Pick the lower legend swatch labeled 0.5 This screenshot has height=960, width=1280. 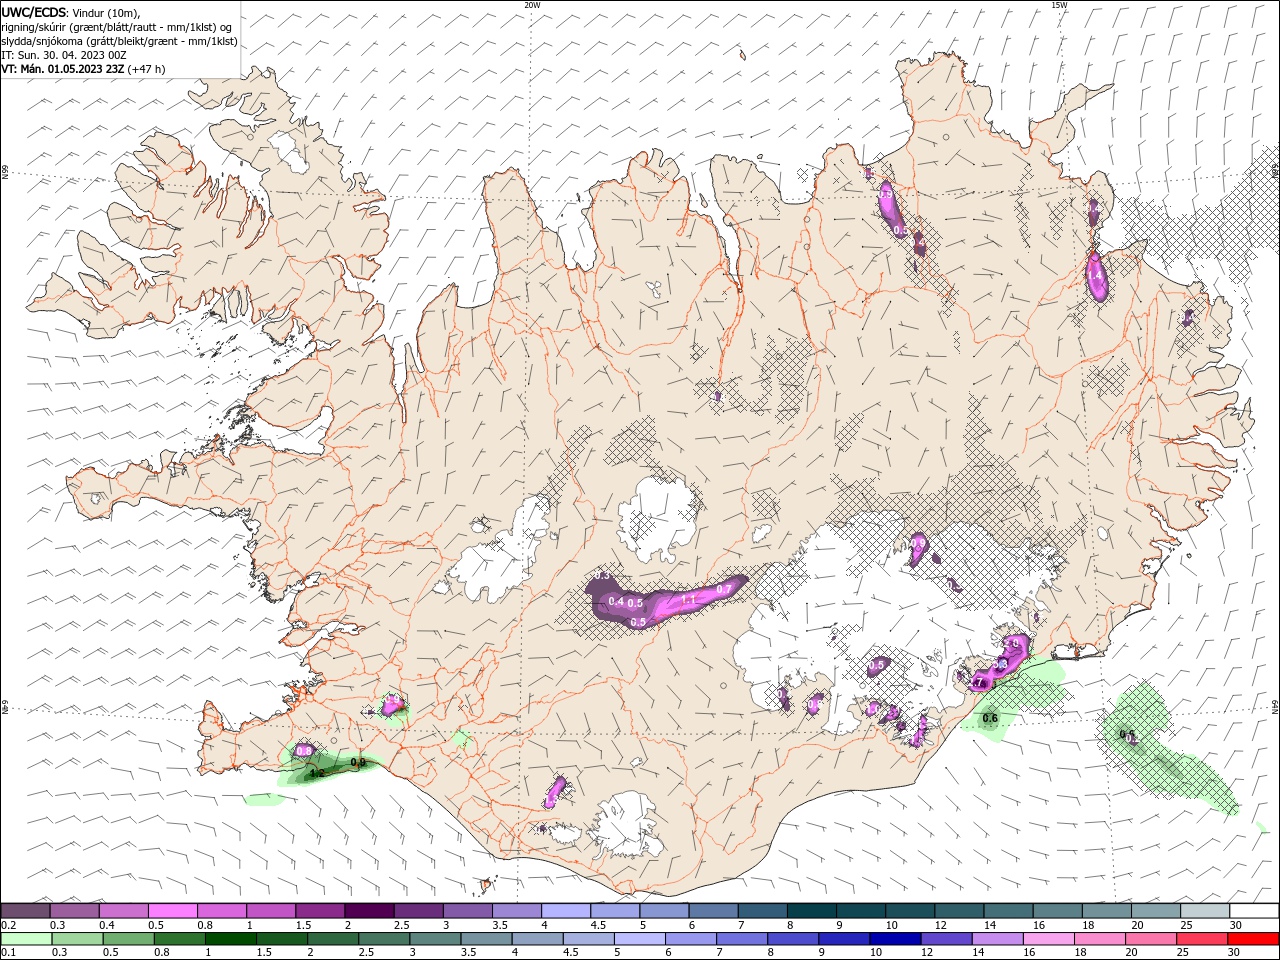point(129,939)
